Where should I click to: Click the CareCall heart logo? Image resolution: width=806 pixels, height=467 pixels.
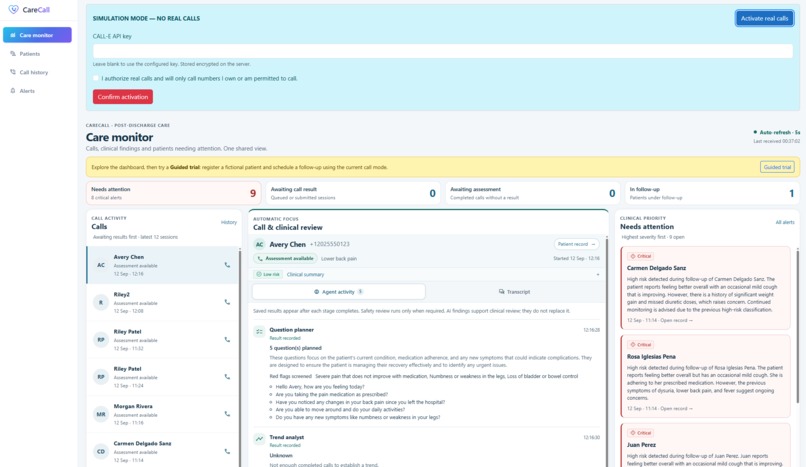(14, 9)
